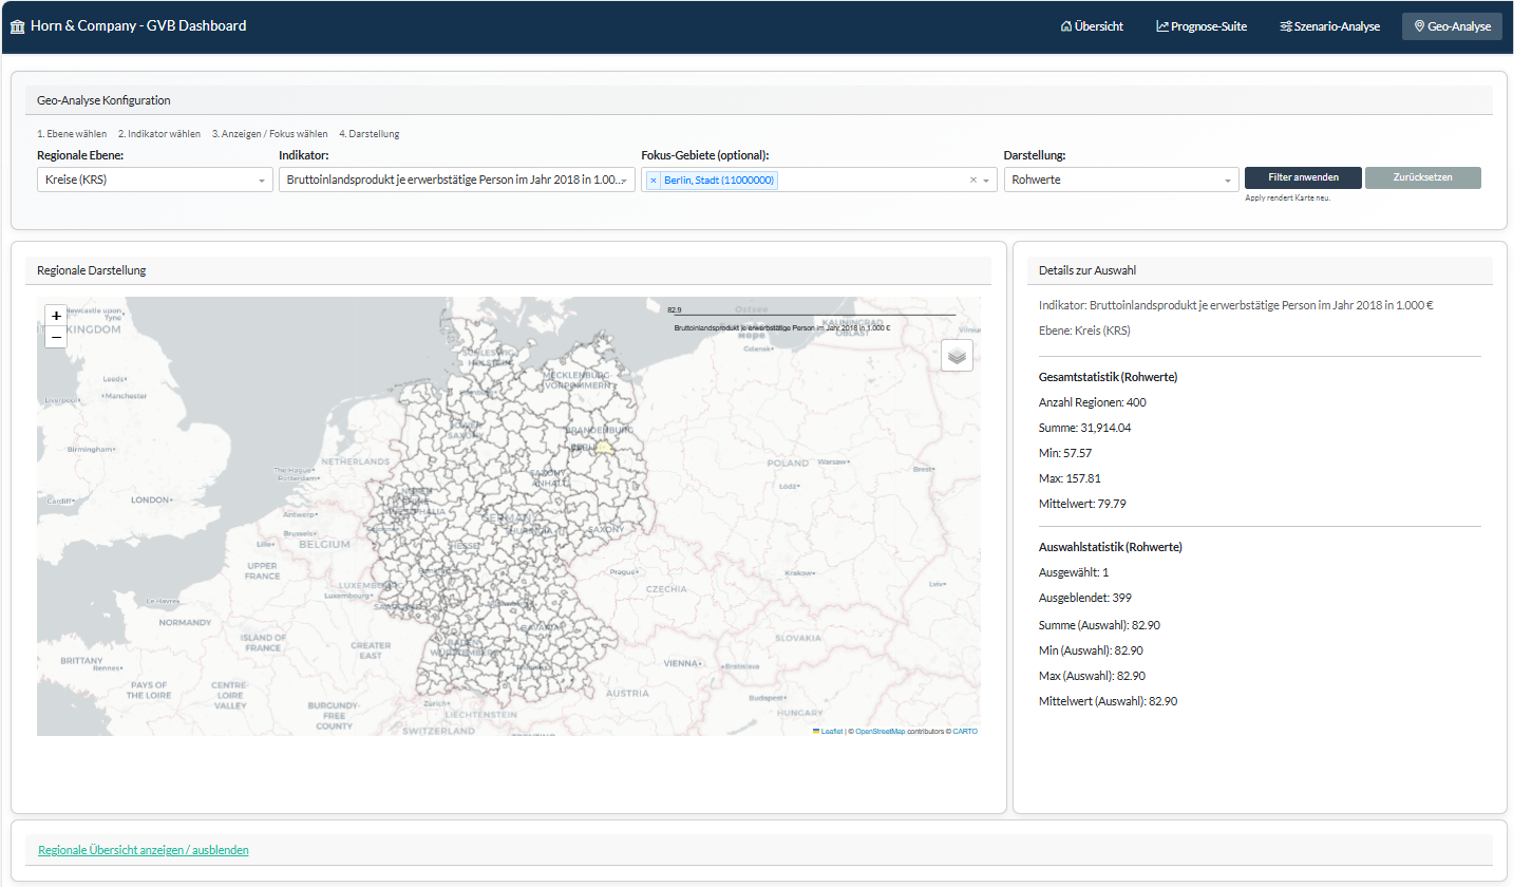The width and height of the screenshot is (1514, 888).
Task: Toggle Regionale Übersicht anzeigen / ausblenden
Action: 142,849
